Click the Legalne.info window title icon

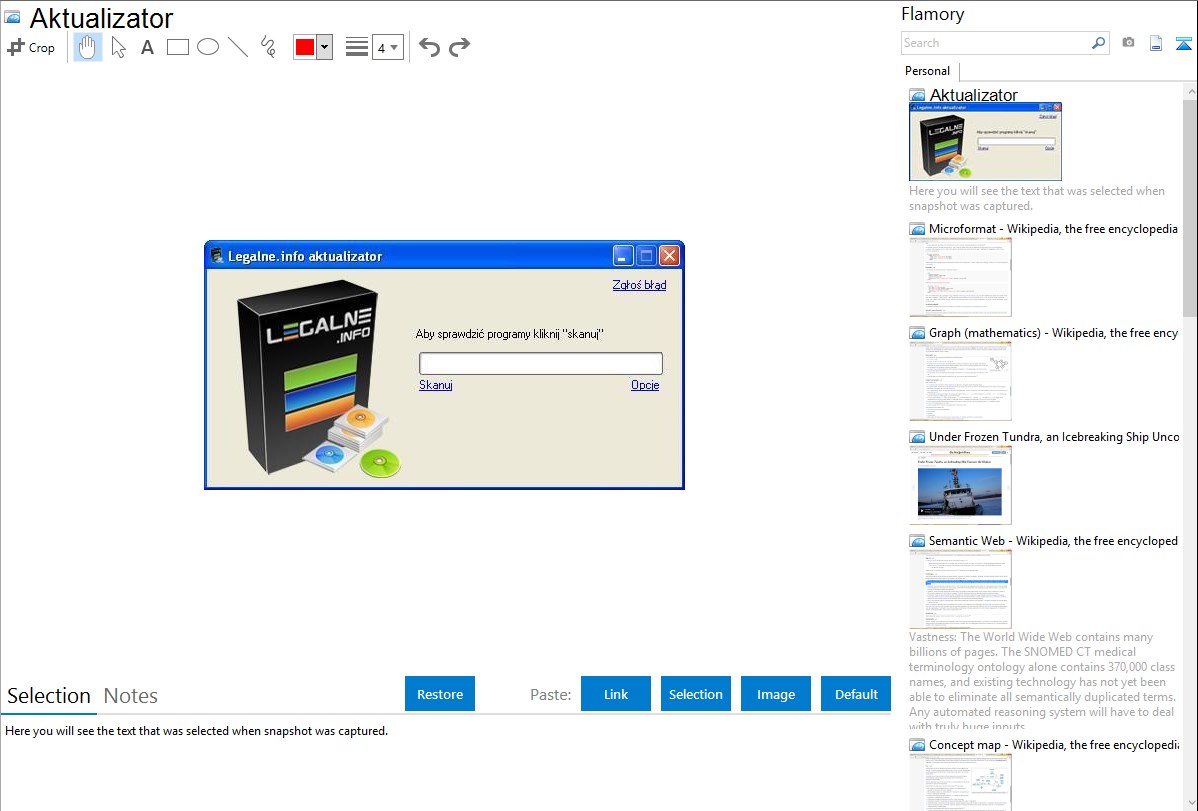point(217,256)
